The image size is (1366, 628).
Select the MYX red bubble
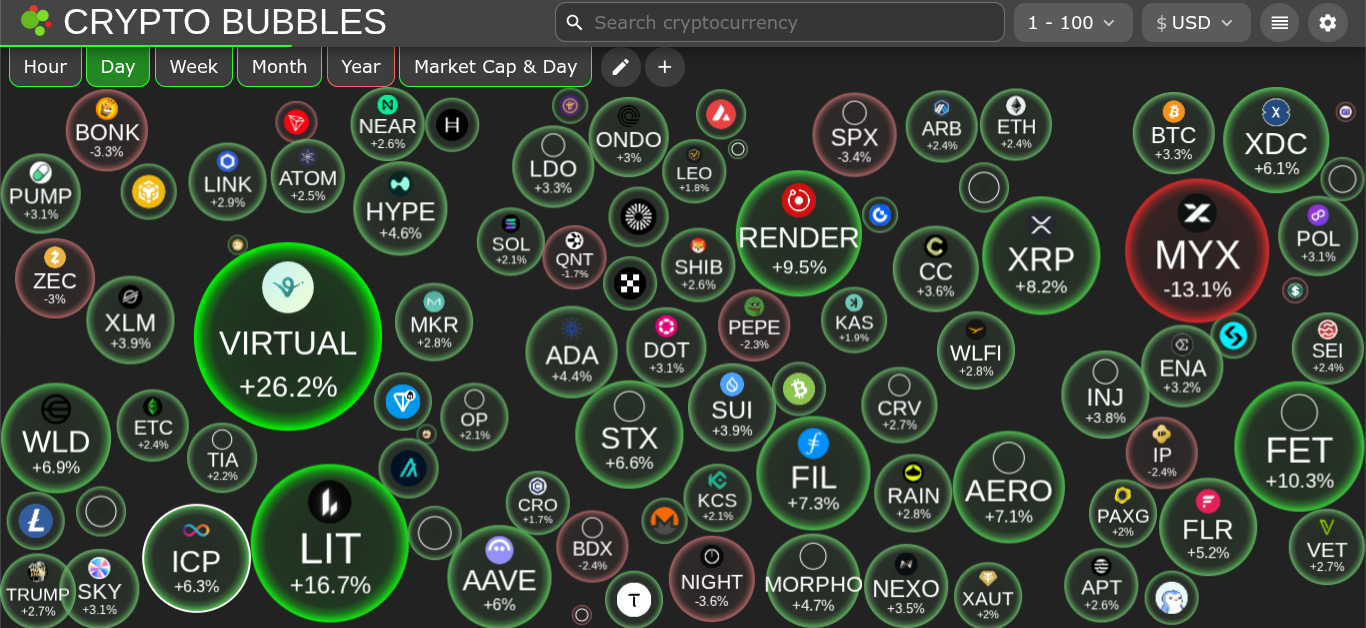point(1197,251)
